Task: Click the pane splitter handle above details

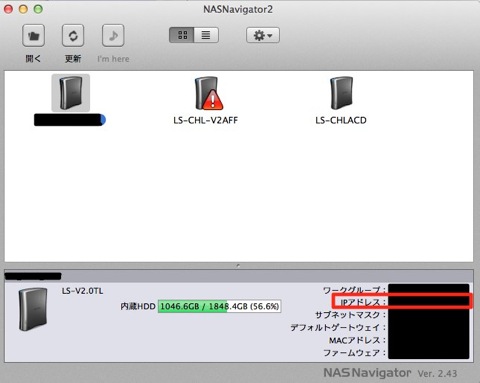Action: tap(238, 266)
